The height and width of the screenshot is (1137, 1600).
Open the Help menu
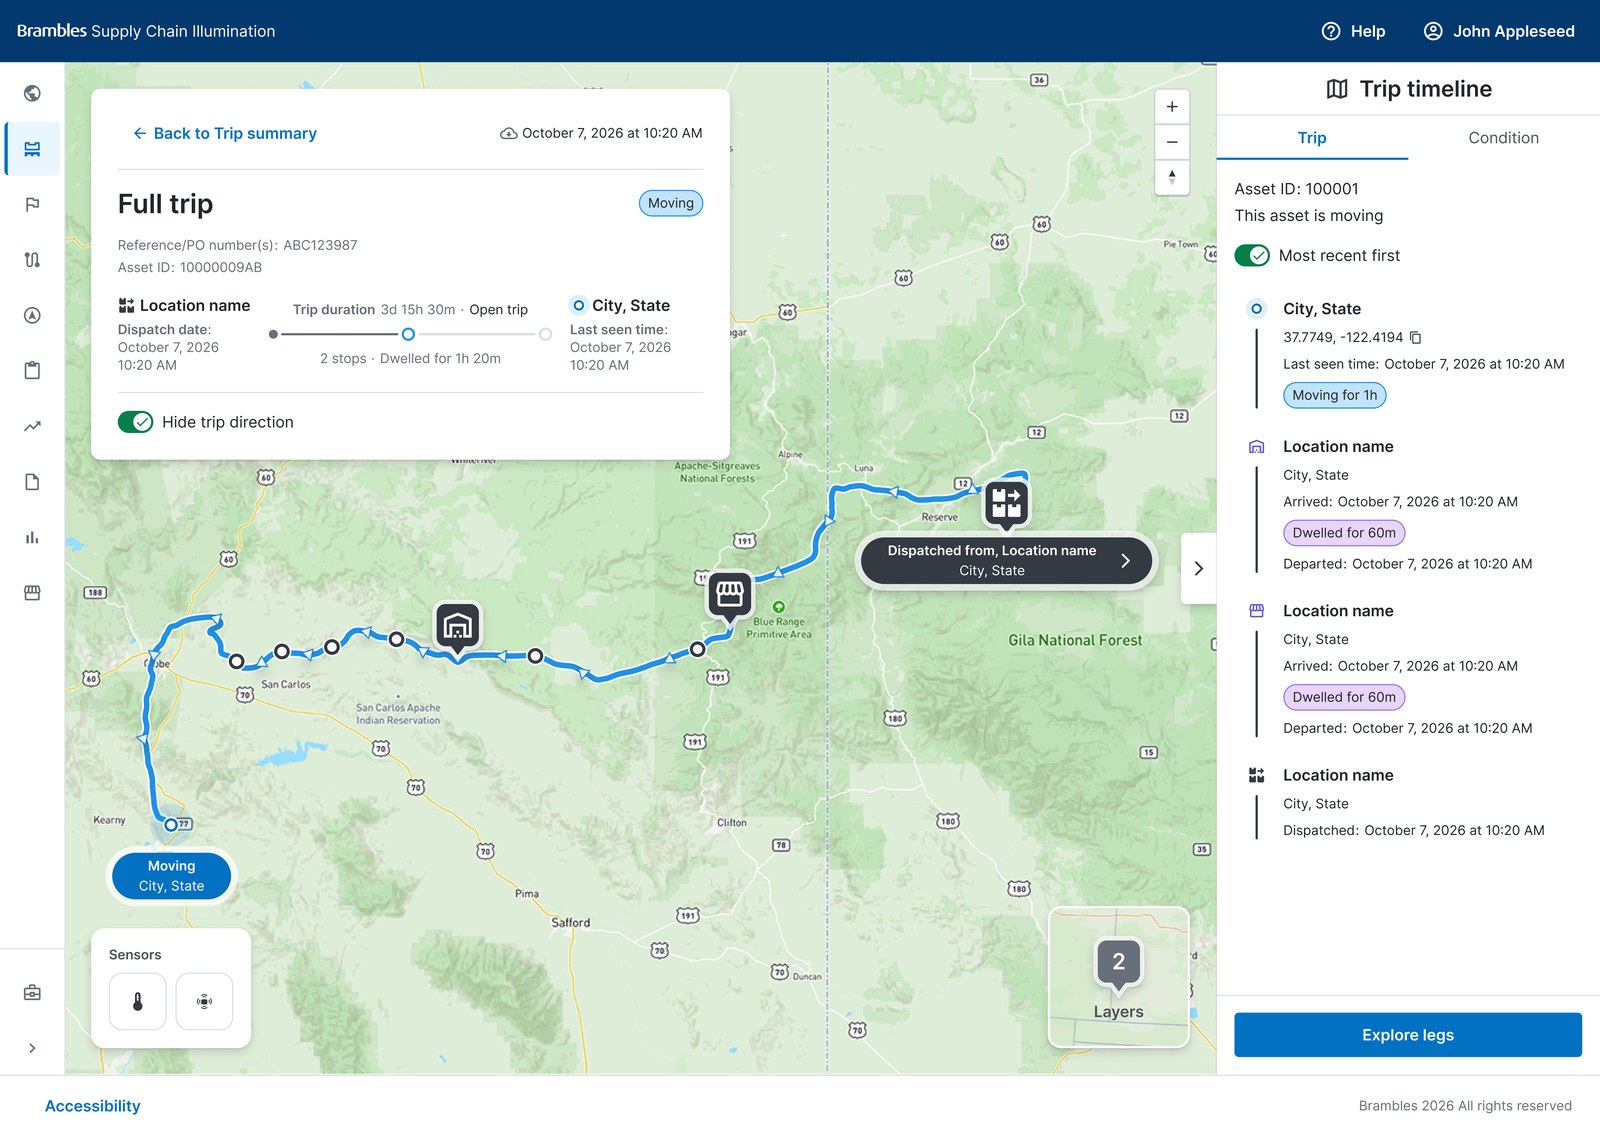[x=1353, y=31]
